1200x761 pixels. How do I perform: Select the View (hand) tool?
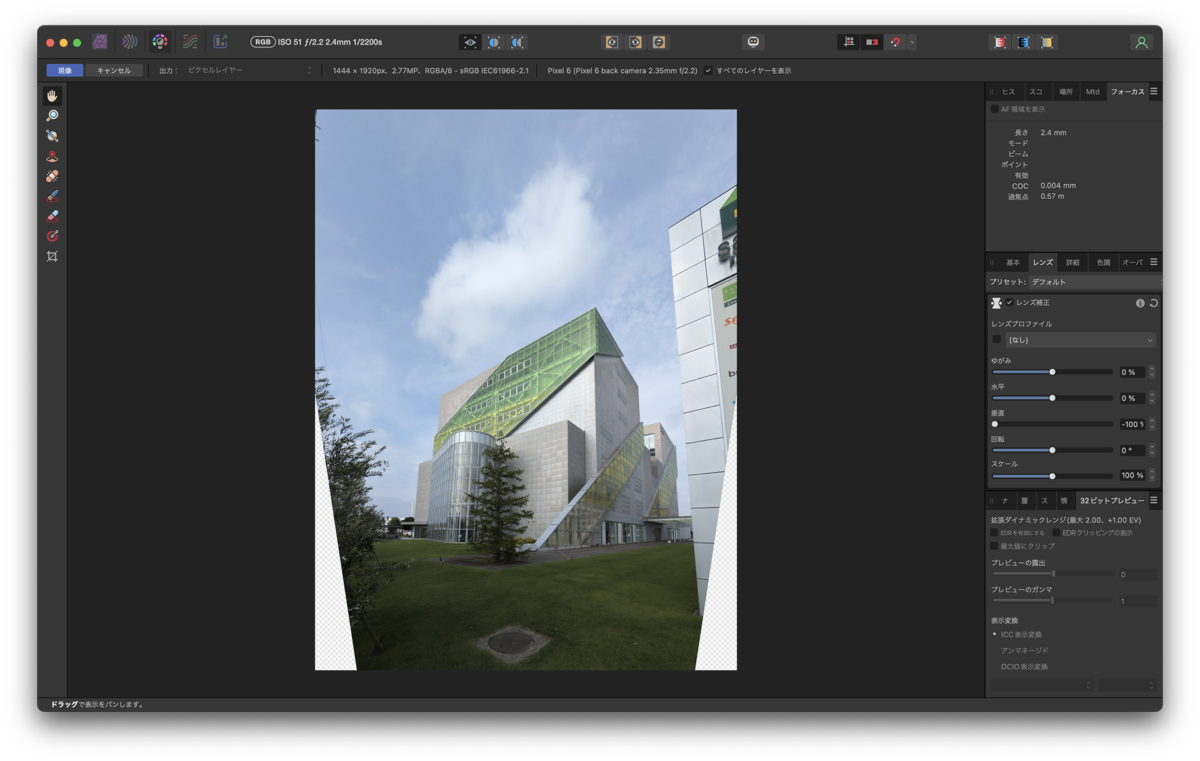[x=52, y=96]
